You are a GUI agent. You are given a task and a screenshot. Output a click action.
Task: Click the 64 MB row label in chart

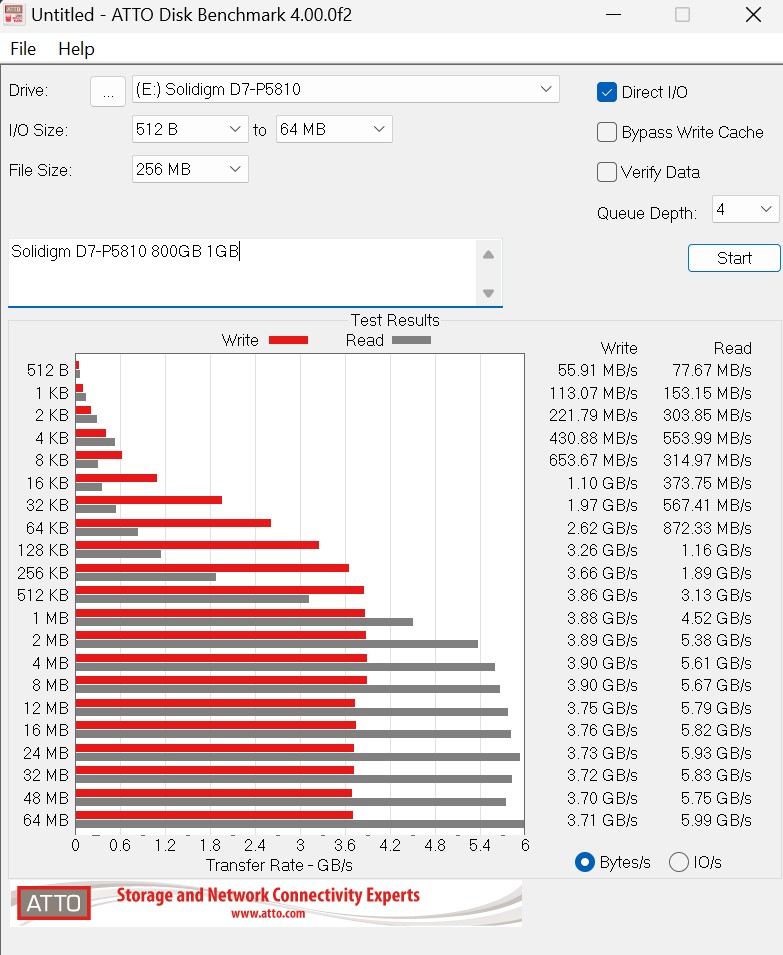[x=46, y=820]
